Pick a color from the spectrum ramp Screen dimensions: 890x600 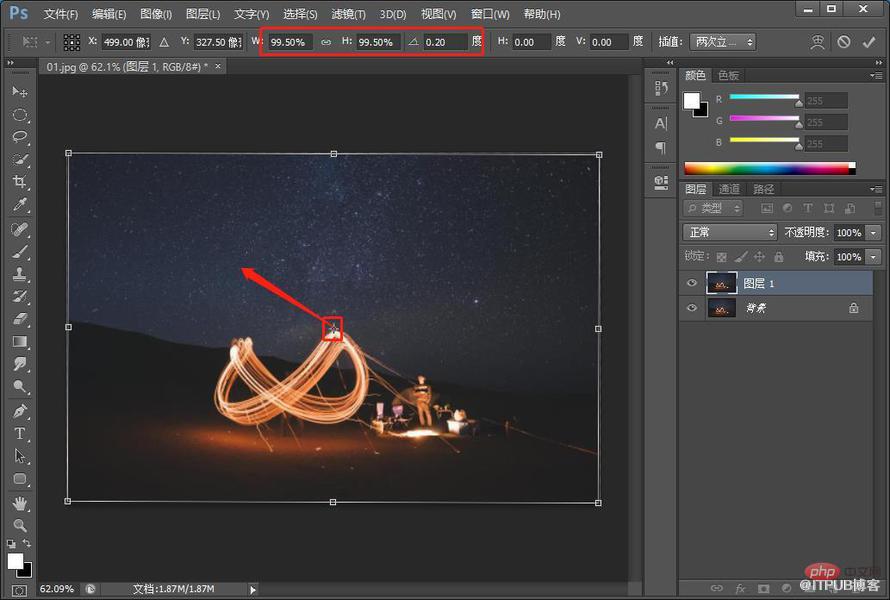click(770, 169)
